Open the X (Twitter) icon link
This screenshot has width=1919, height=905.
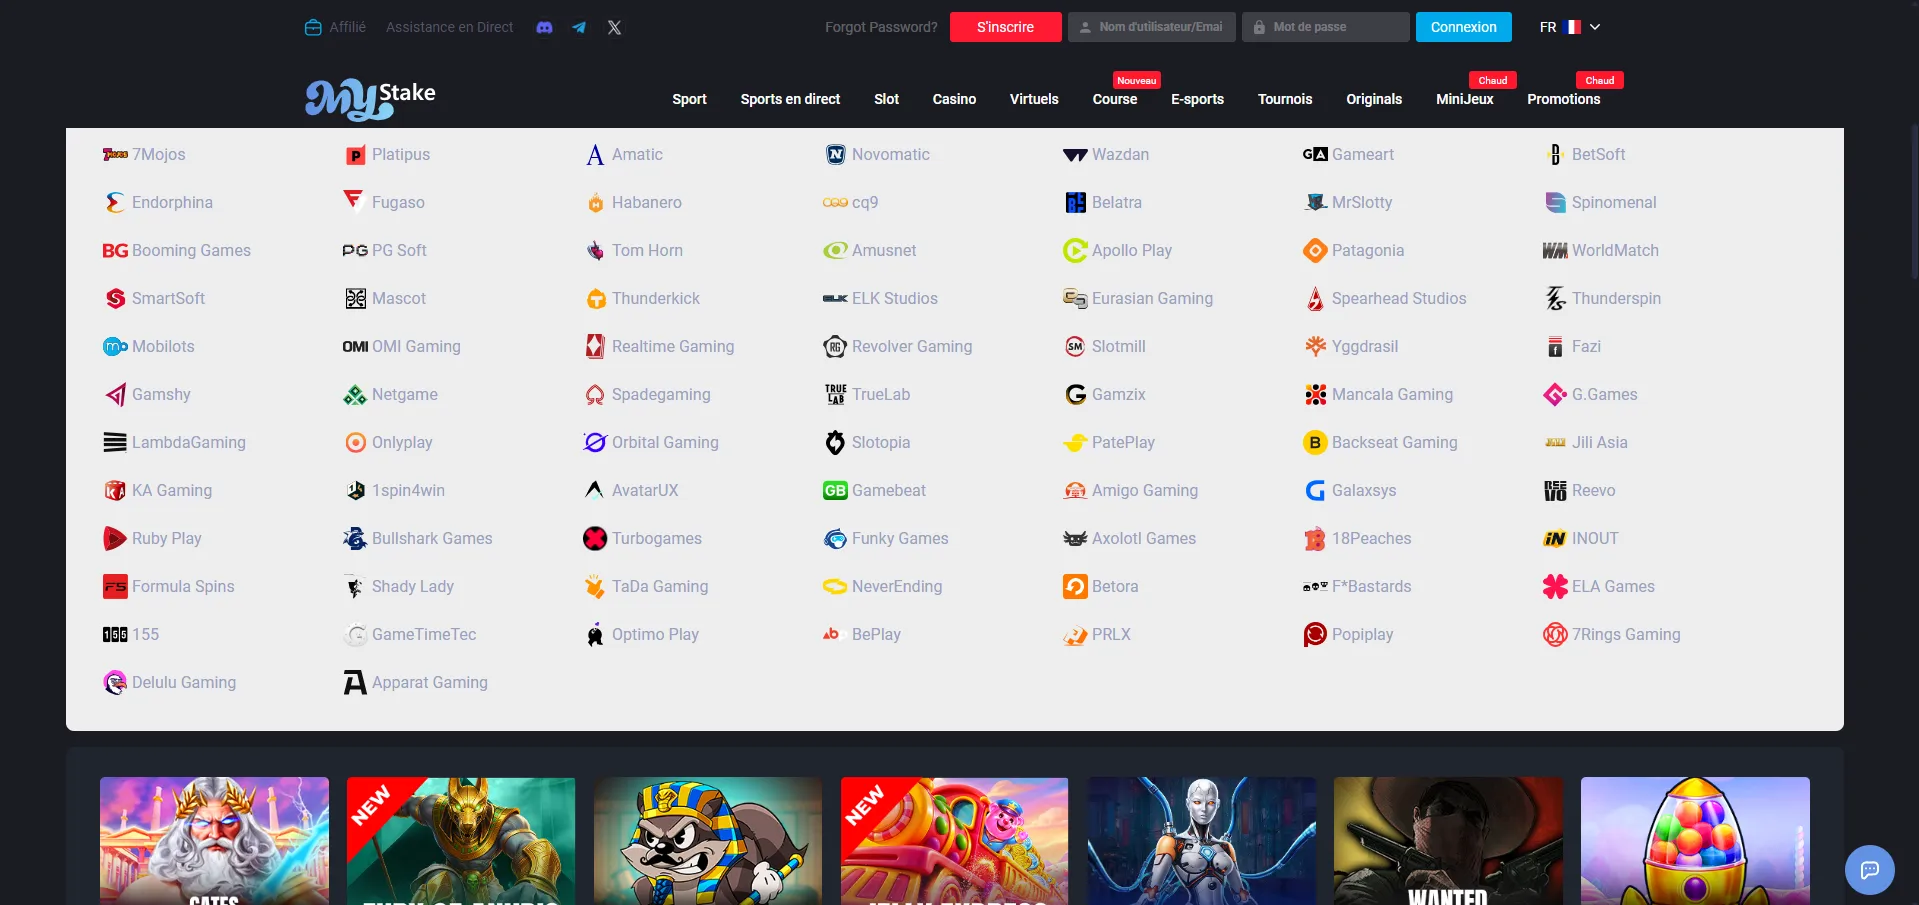pyautogui.click(x=614, y=28)
